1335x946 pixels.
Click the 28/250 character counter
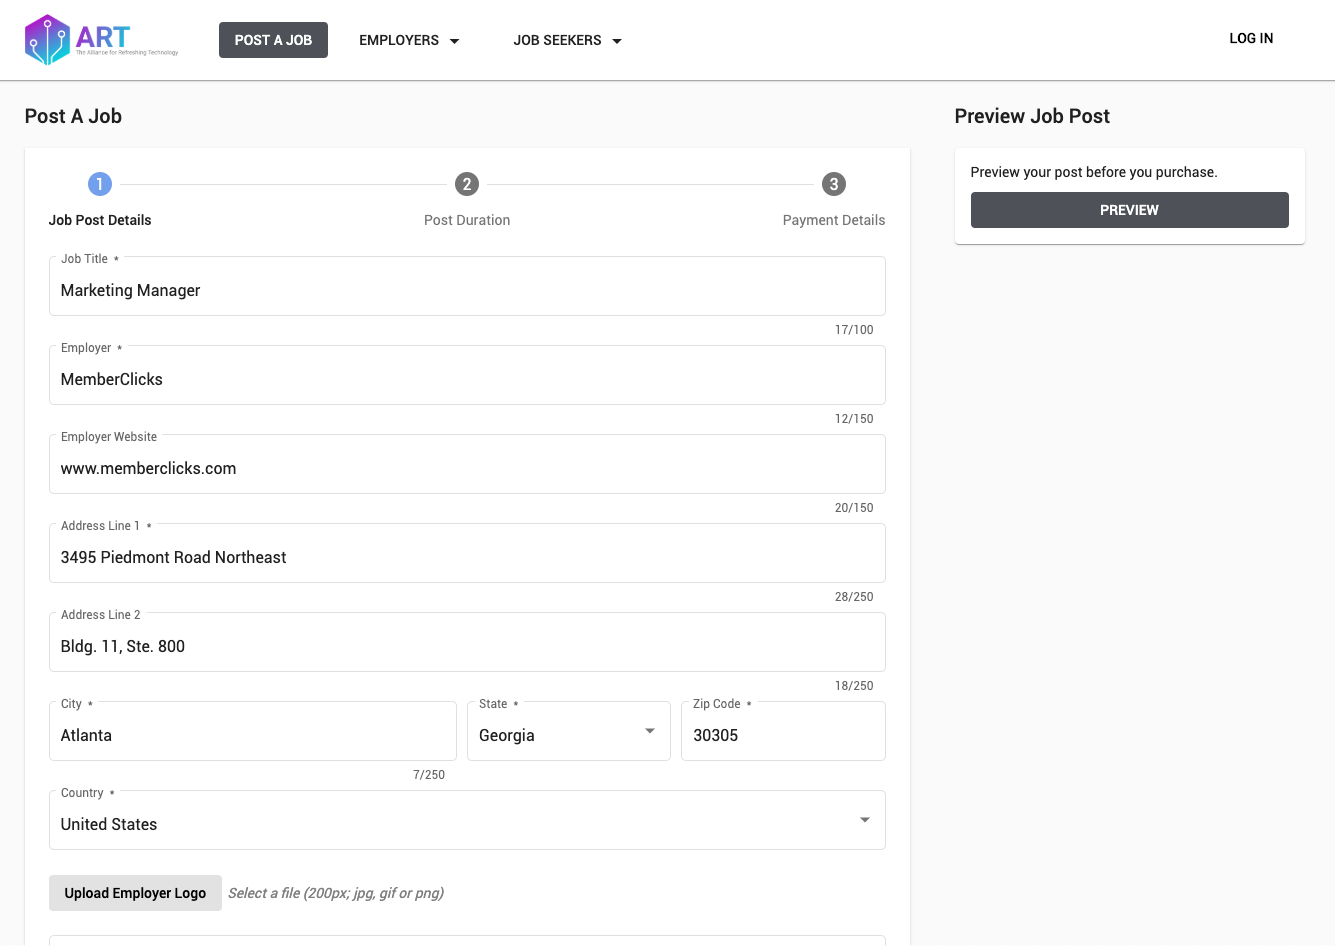tap(854, 597)
